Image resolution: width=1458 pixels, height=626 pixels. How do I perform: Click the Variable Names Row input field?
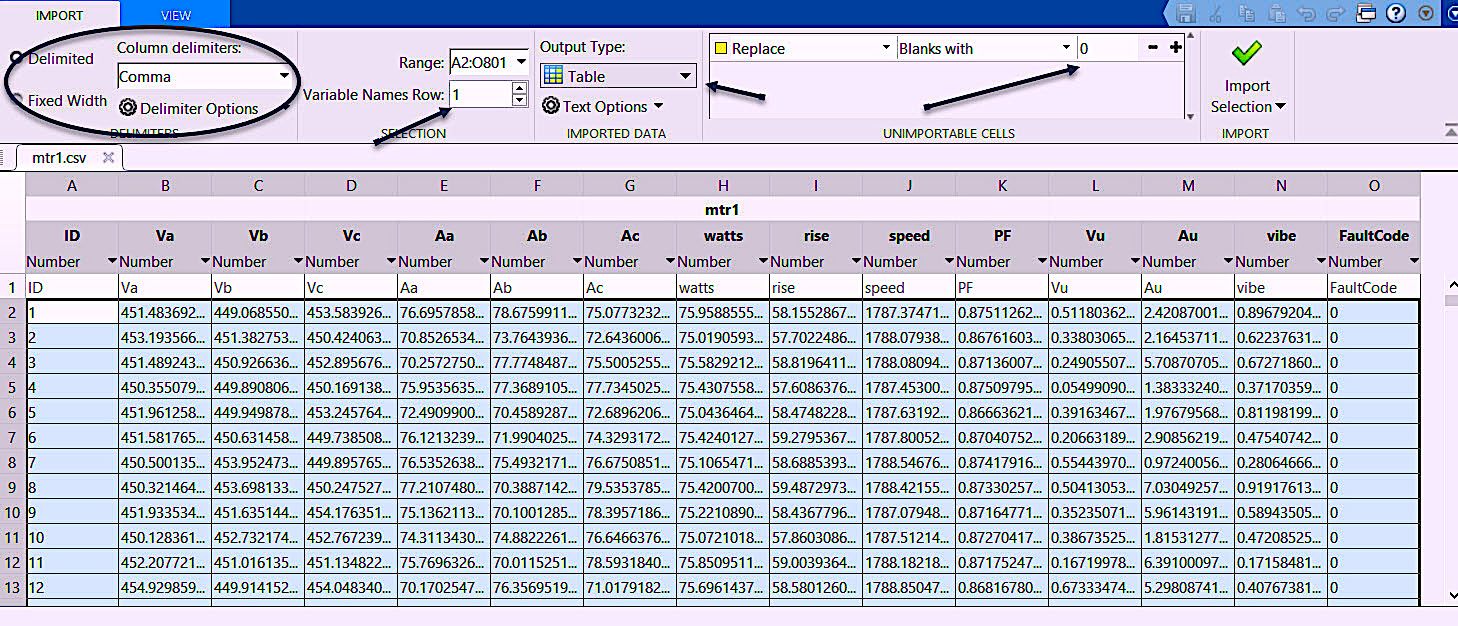[480, 94]
